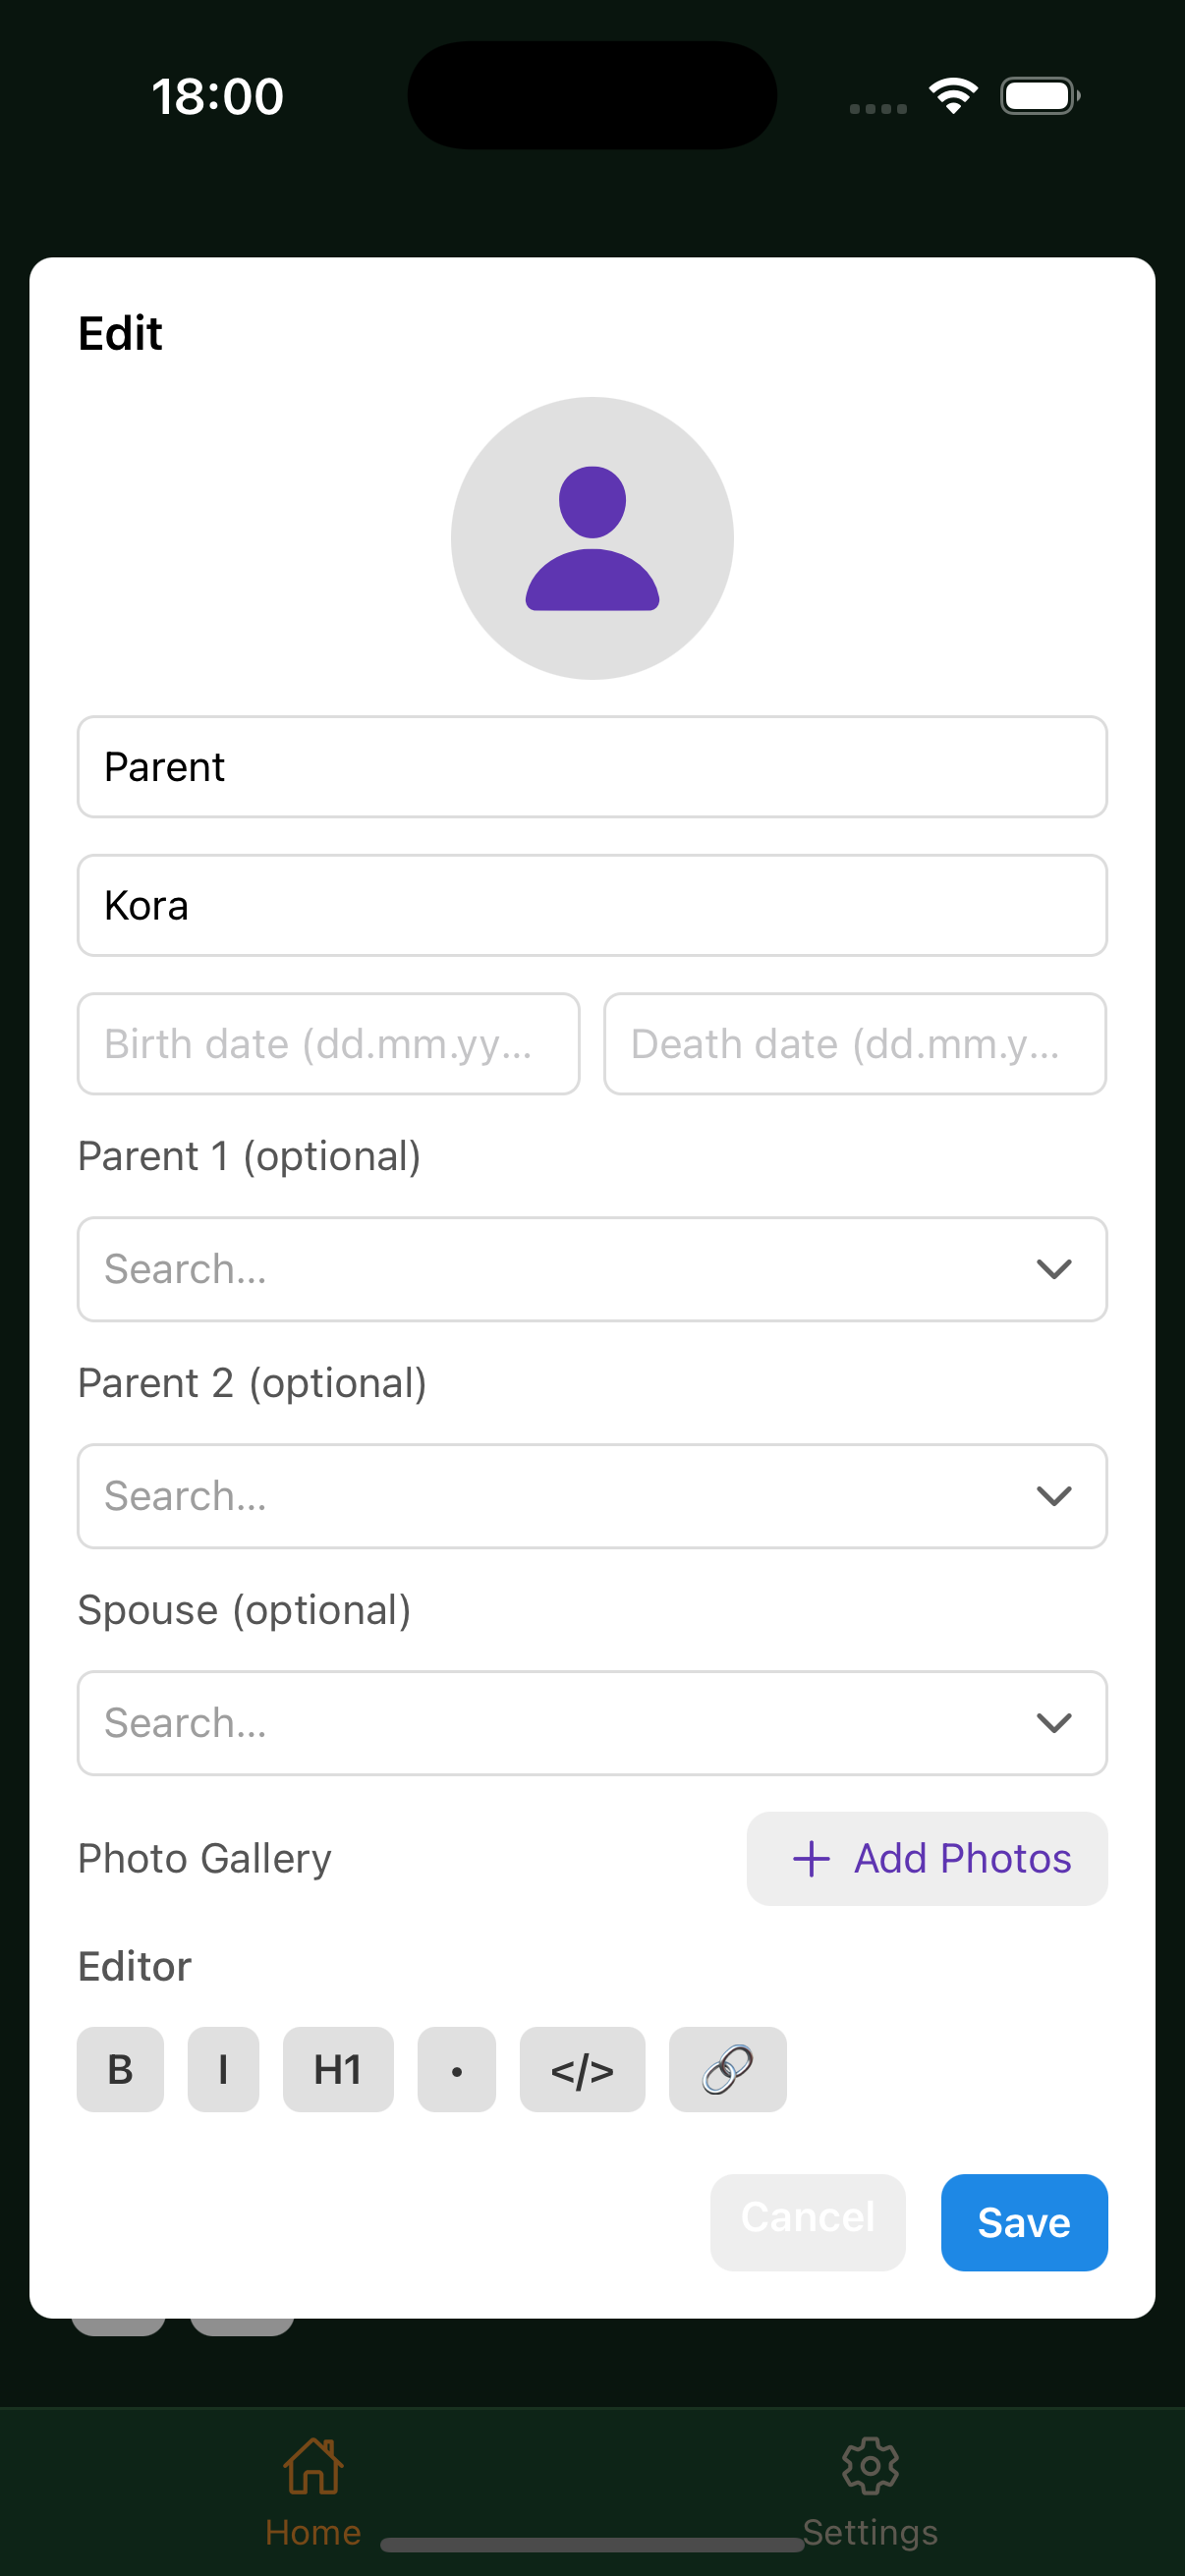Toggle italic formatting in the editor
Image resolution: width=1185 pixels, height=2576 pixels.
(223, 2069)
